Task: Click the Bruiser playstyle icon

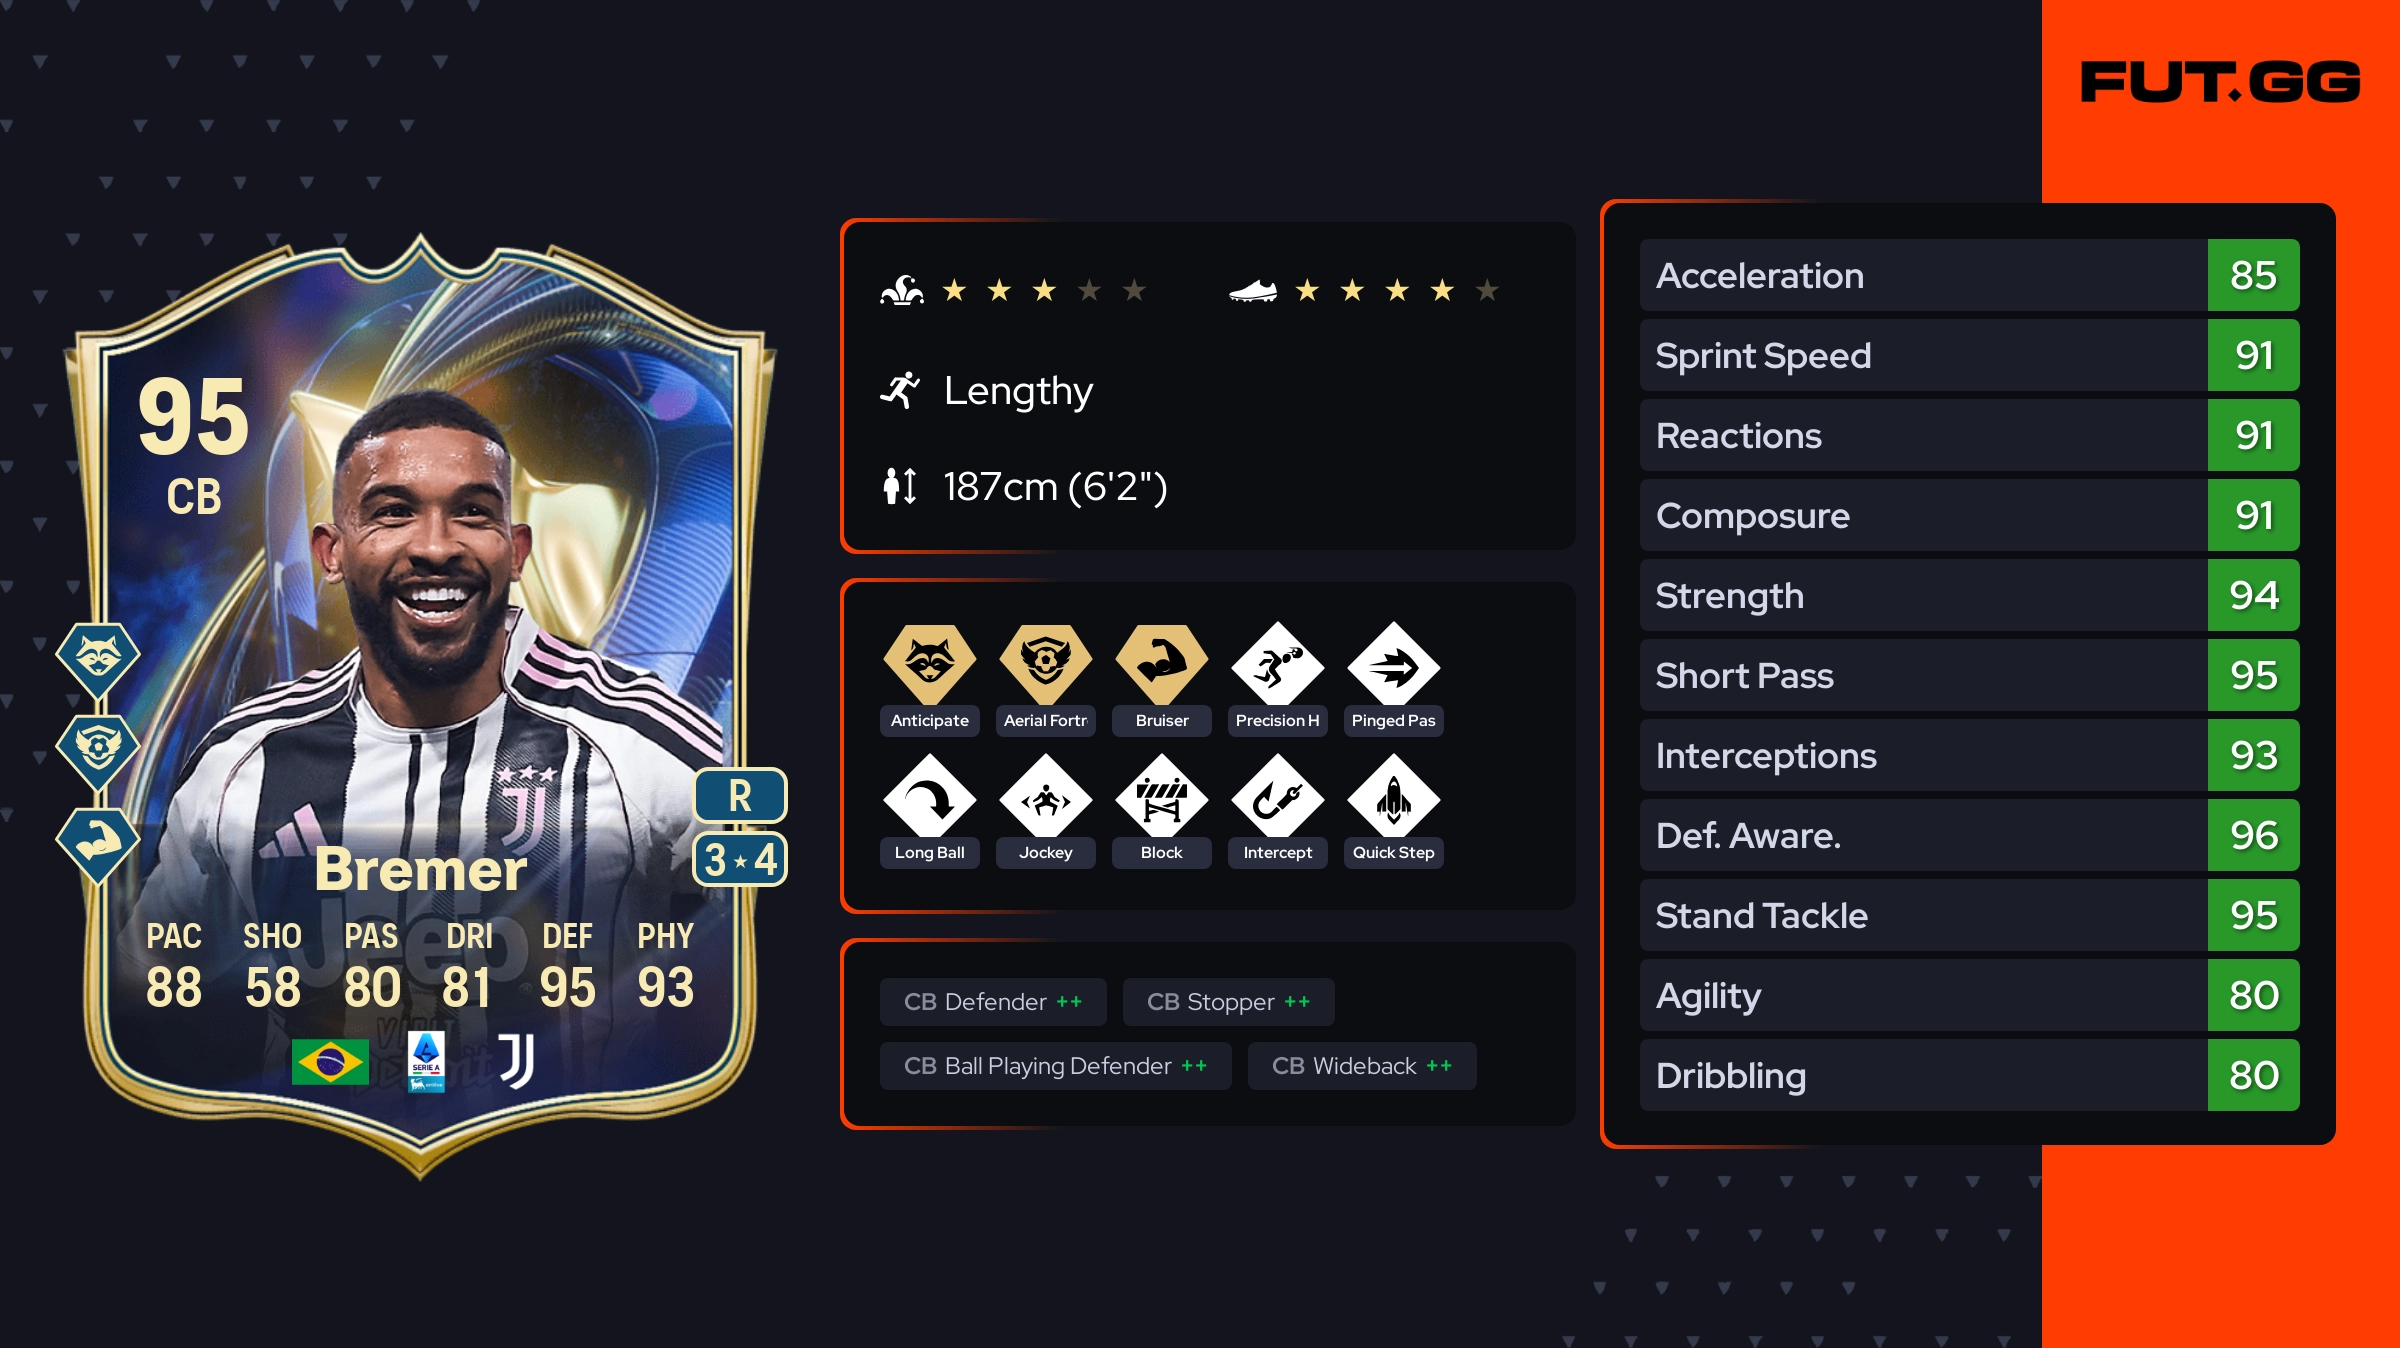Action: pos(1162,664)
